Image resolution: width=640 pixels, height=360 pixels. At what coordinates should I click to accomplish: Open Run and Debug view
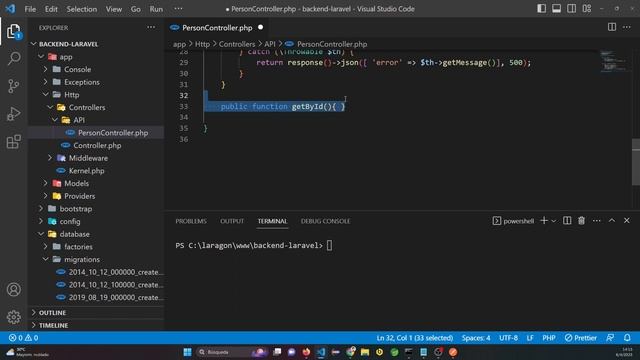point(13,114)
